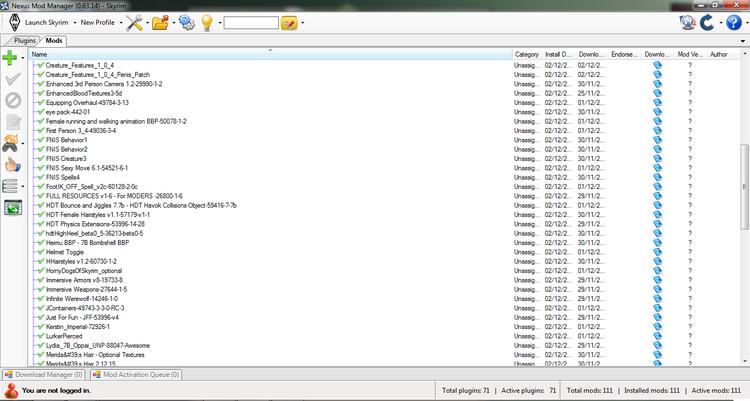Click download icon for First Person 3_4 row
The height and width of the screenshot is (401, 750).
click(x=657, y=130)
